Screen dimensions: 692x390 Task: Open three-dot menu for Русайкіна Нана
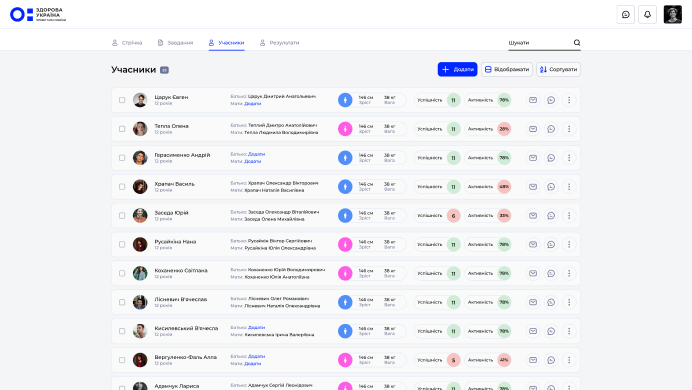pos(569,244)
